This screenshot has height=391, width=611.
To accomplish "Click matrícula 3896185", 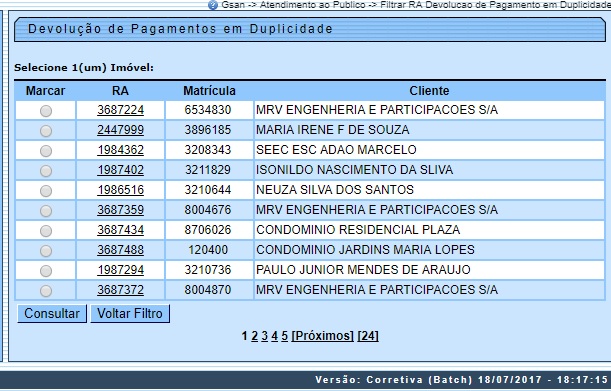I will tap(208, 130).
